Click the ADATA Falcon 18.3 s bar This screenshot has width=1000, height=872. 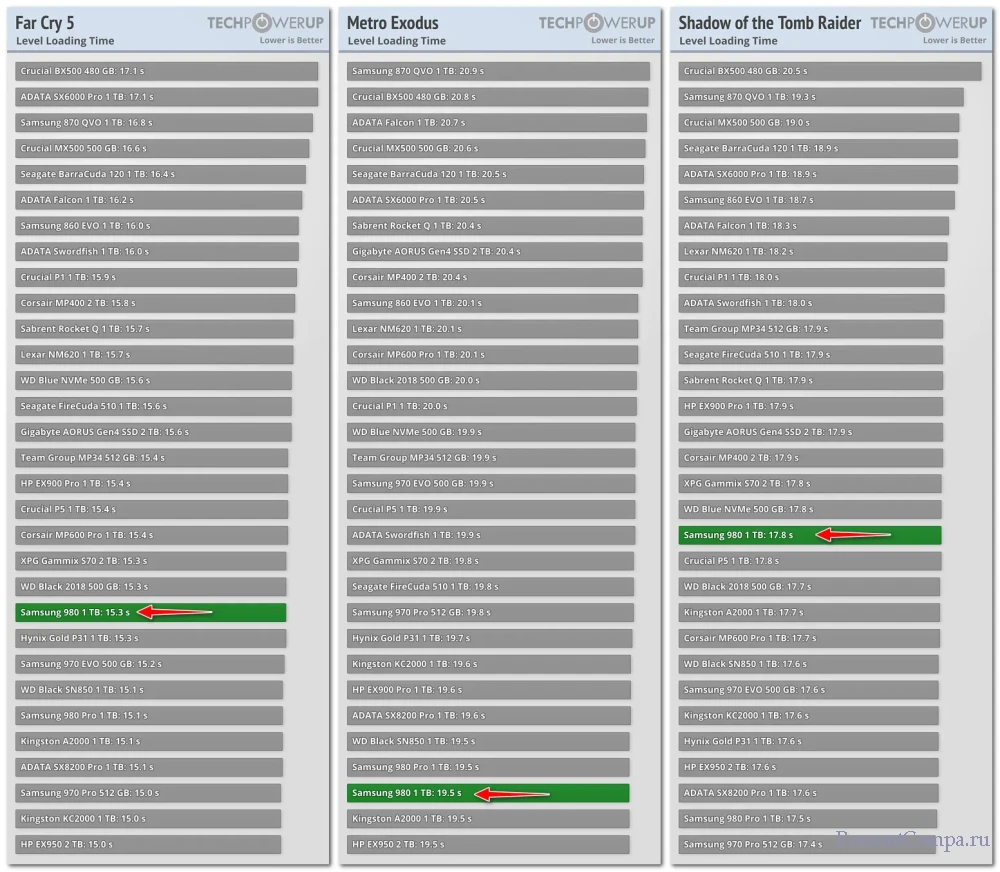(814, 226)
